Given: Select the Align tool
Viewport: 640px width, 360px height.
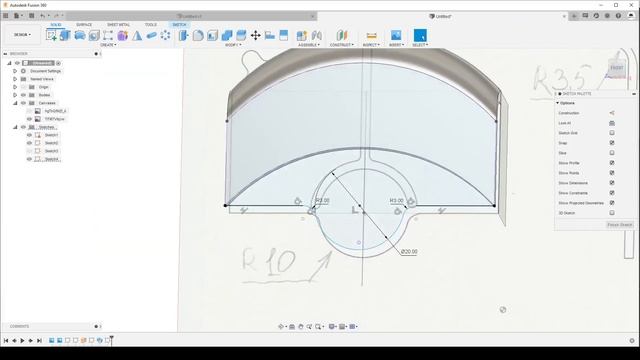Looking at the screenshot, I should pyautogui.click(x=270, y=36).
